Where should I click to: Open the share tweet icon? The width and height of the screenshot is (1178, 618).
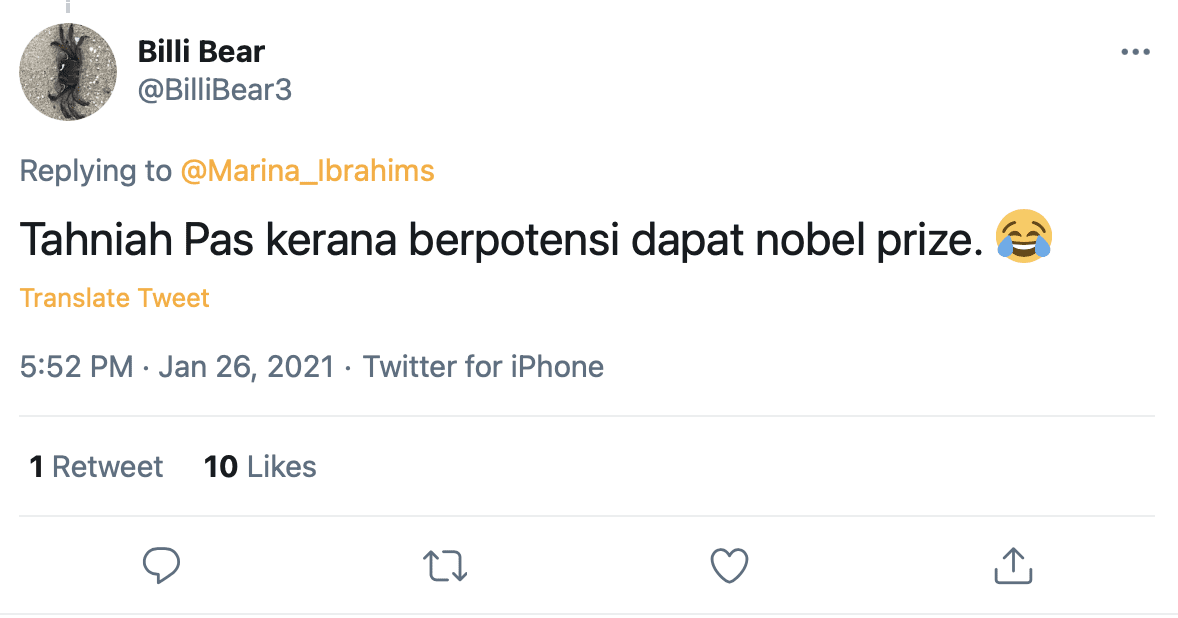tap(1012, 566)
